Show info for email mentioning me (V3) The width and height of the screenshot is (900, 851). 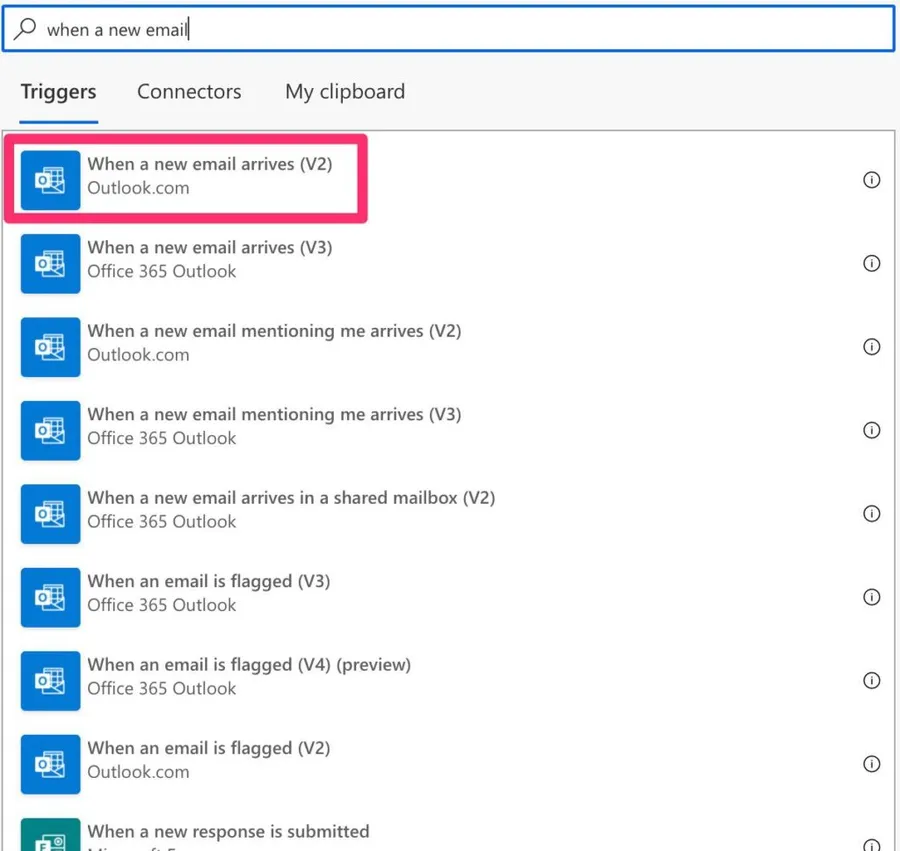pos(871,430)
